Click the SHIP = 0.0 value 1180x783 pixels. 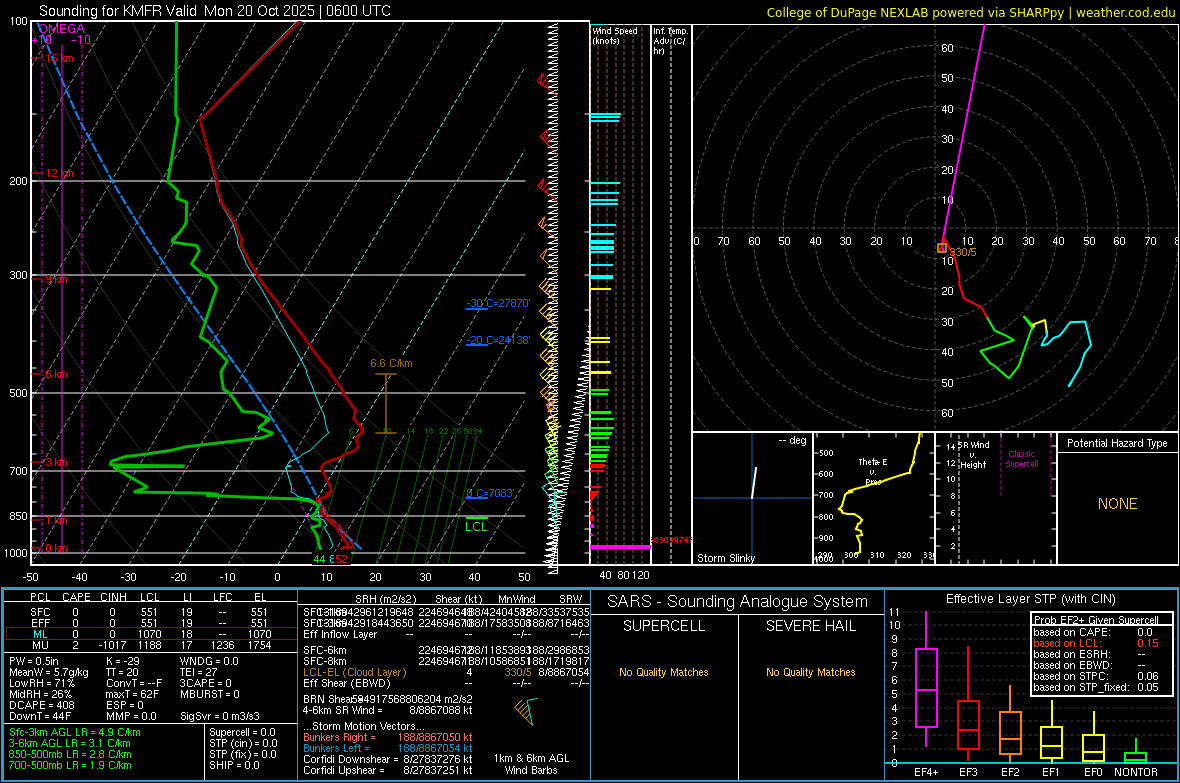[x=234, y=765]
